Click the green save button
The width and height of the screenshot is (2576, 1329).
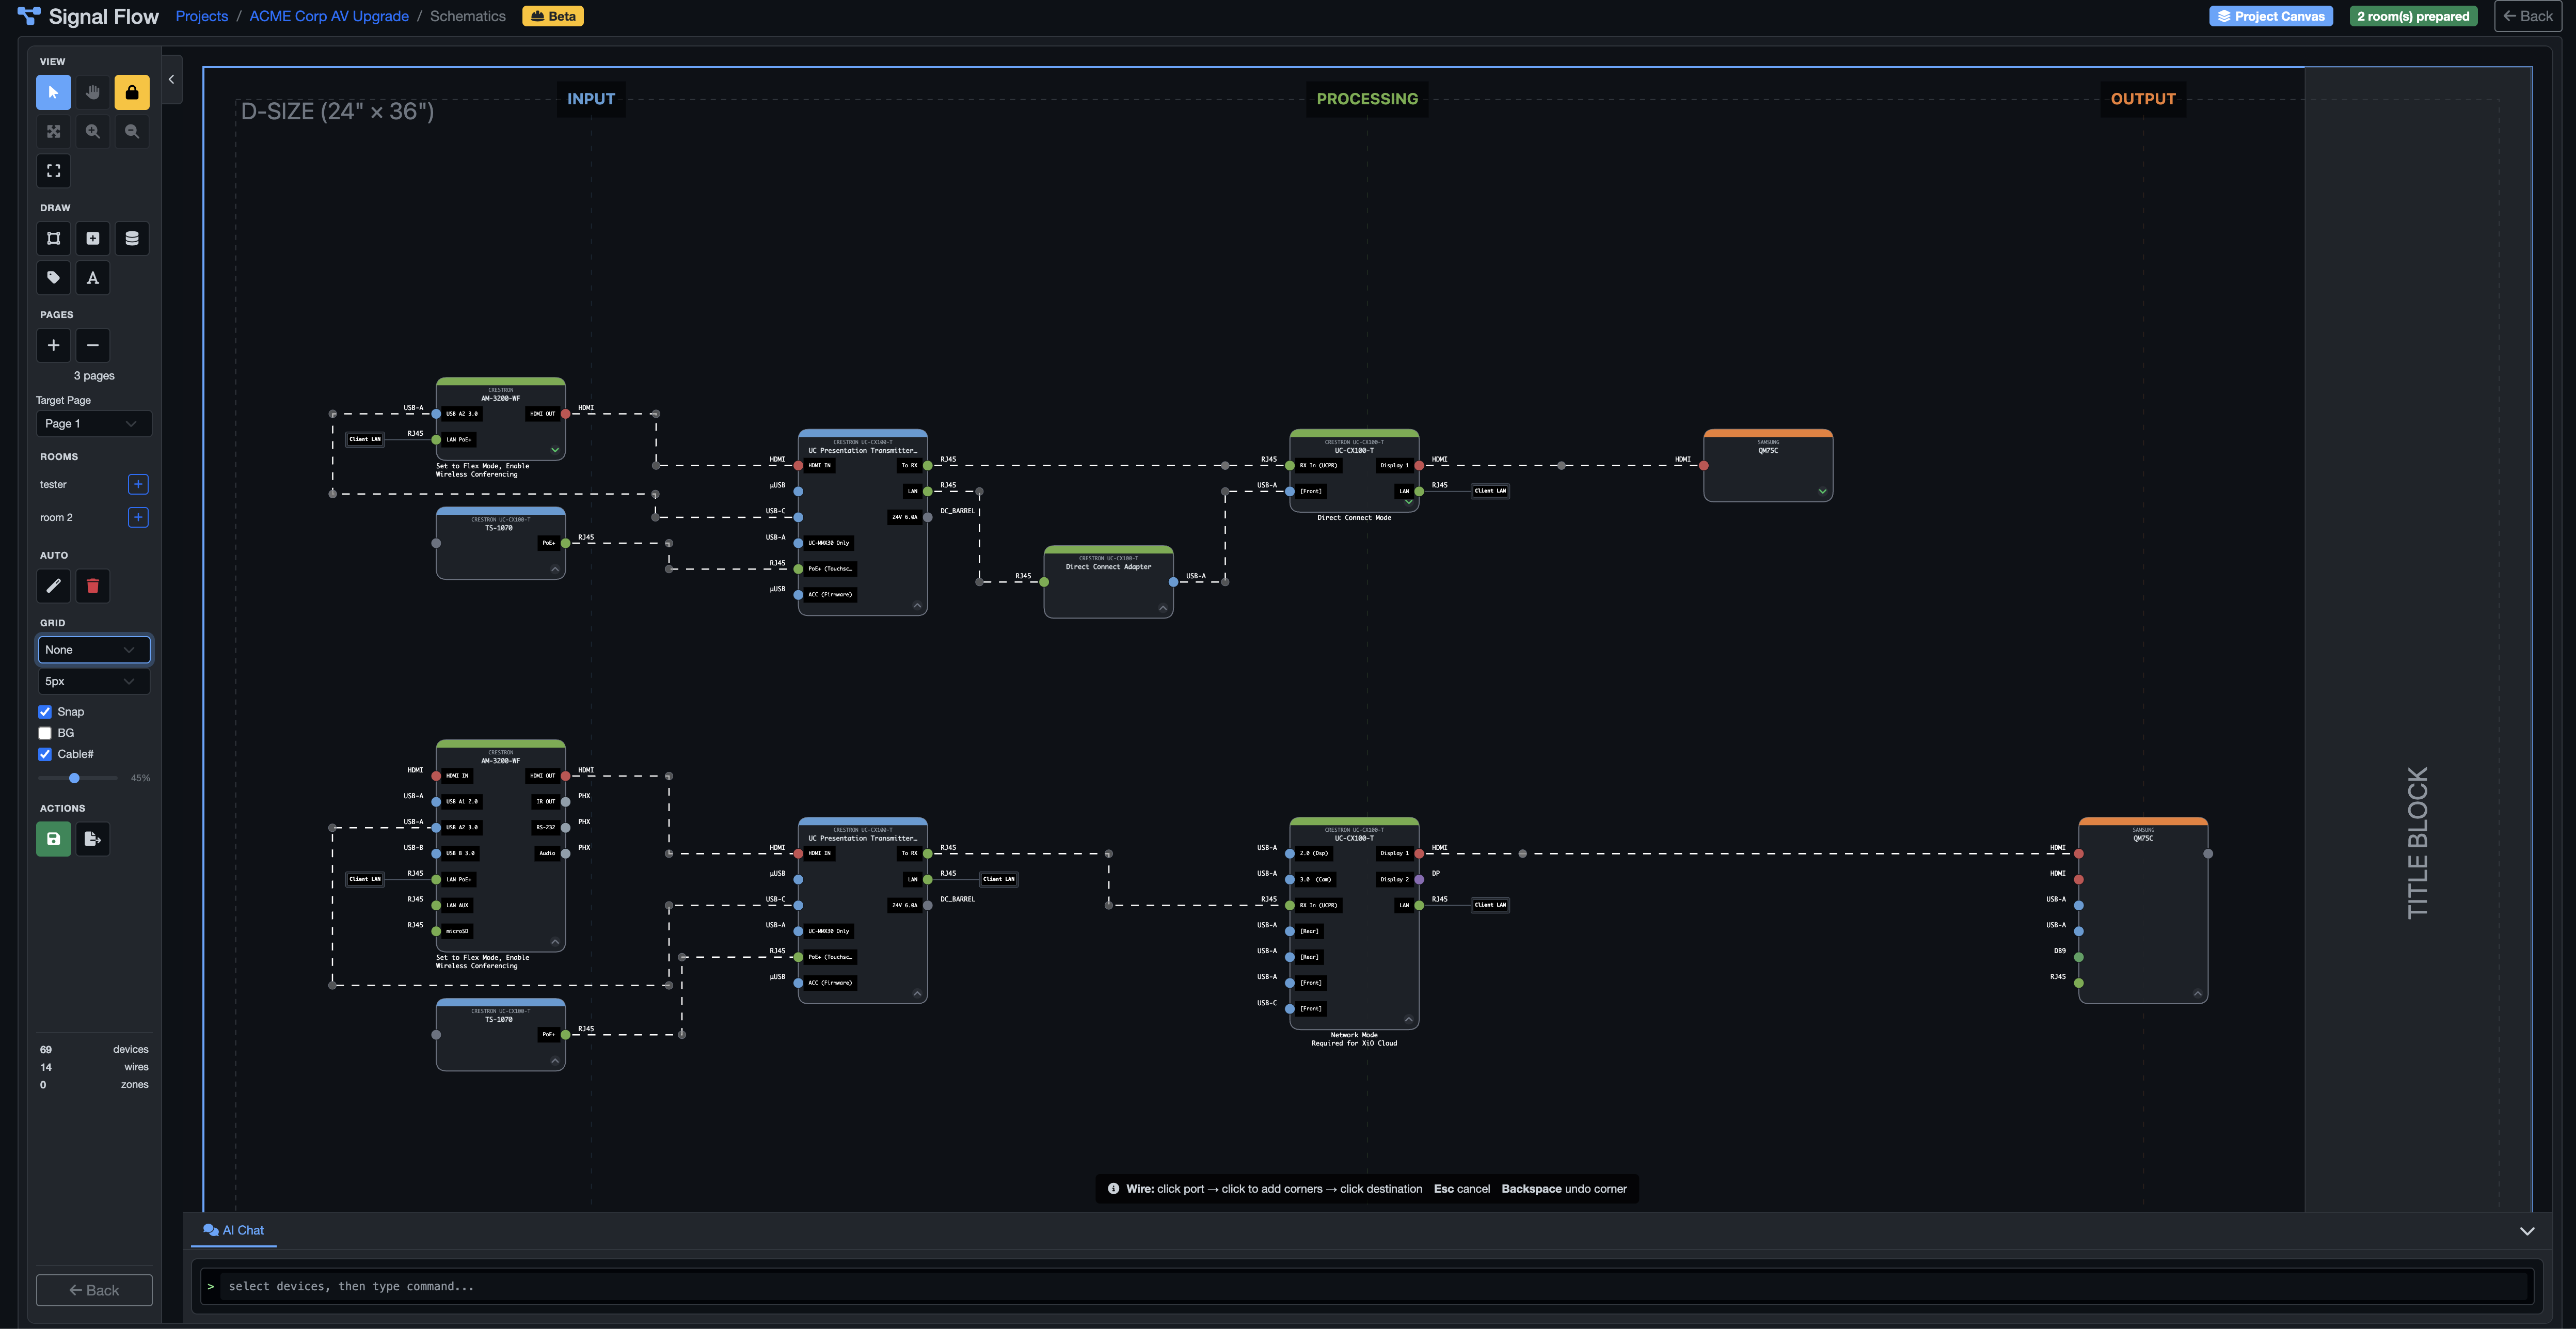pos(54,839)
